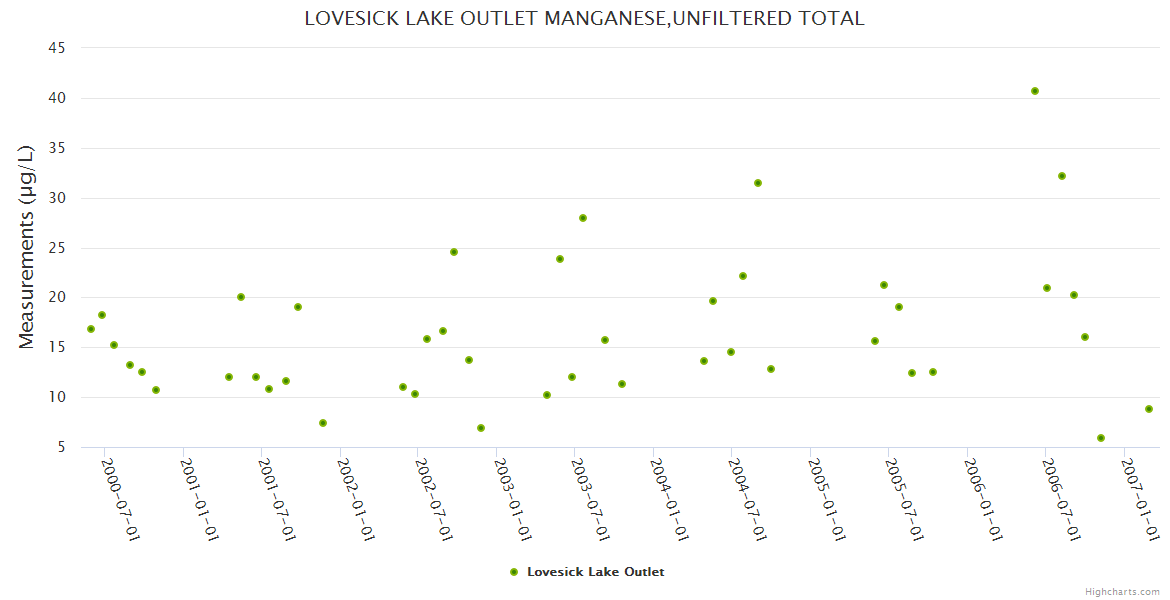The height and width of the screenshot is (600, 1170).
Task: Click the 2002-07-01 x-axis label
Action: coord(434,499)
